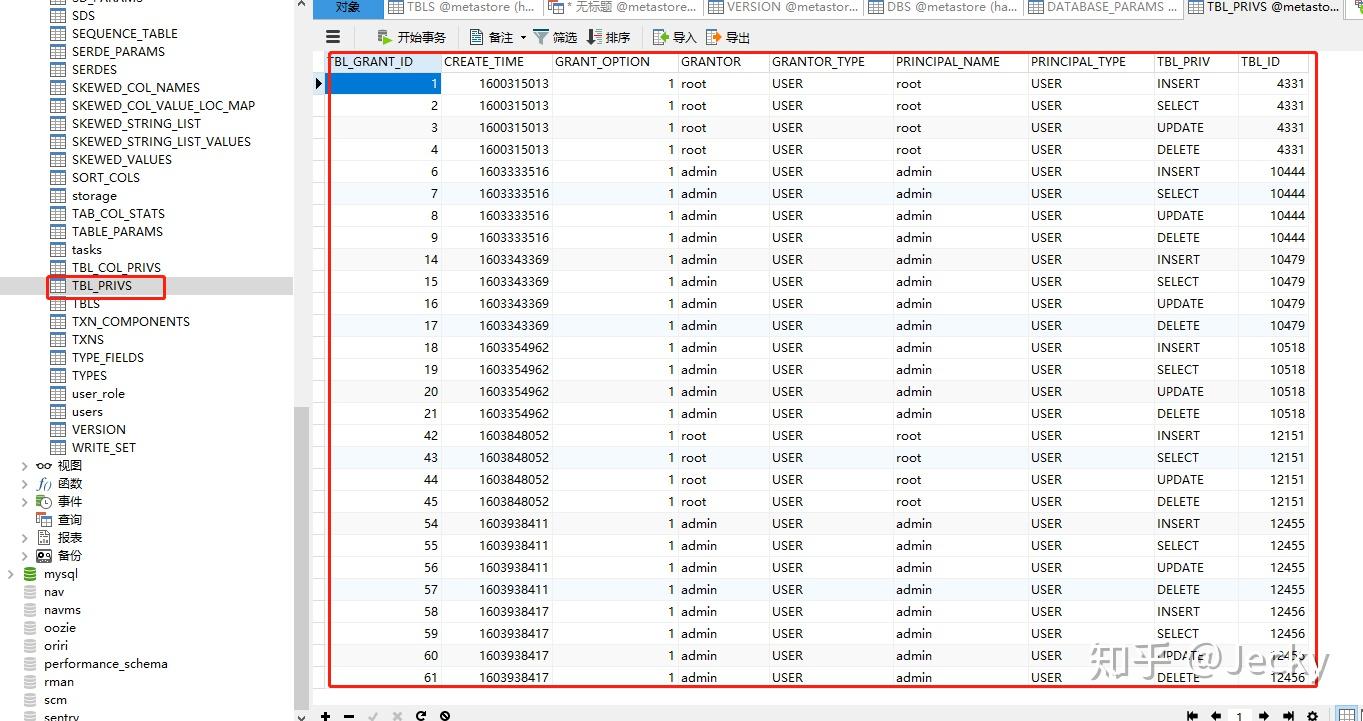Switch to the Objects (对象) tab

click(348, 8)
